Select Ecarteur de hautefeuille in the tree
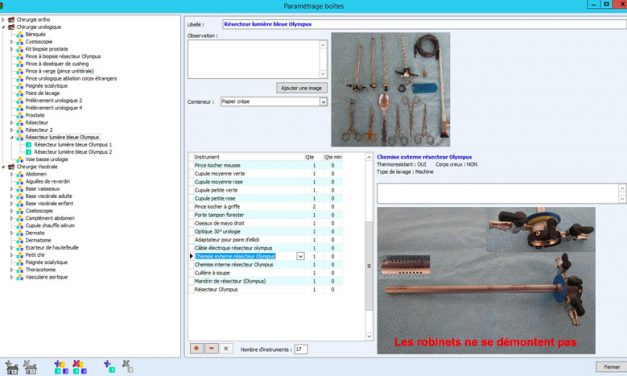The height and width of the screenshot is (376, 627). click(x=52, y=248)
